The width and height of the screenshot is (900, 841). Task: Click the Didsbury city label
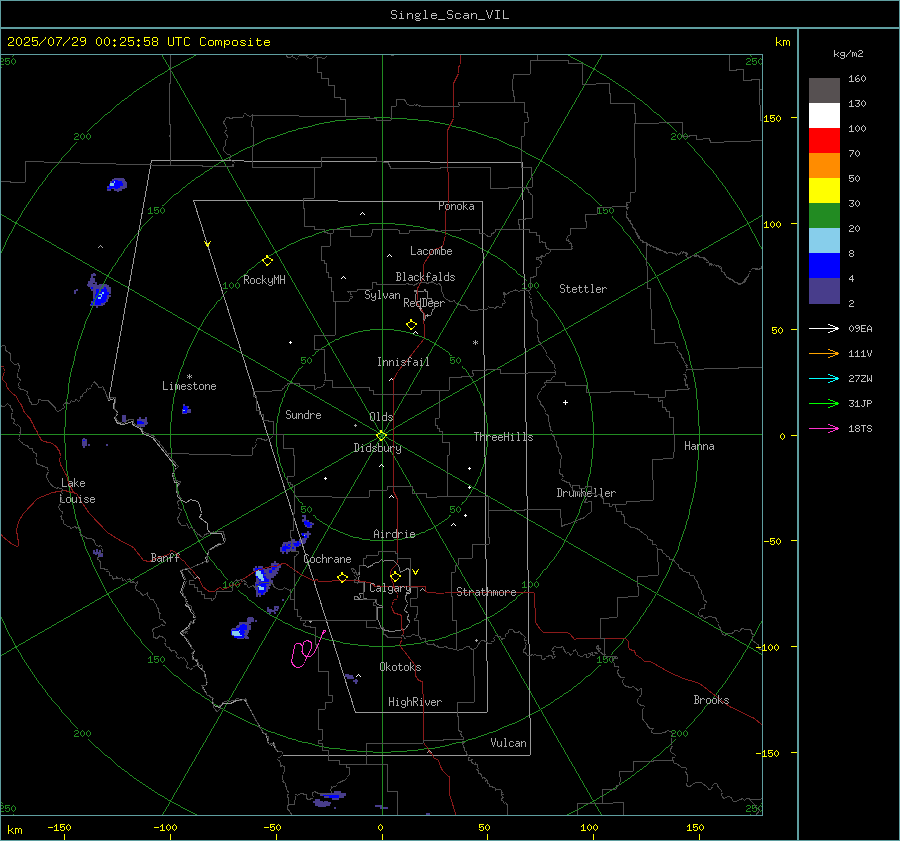point(377,448)
